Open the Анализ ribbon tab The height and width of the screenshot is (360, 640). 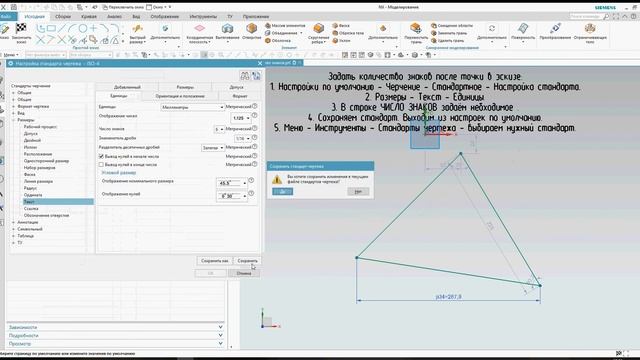[x=114, y=17]
